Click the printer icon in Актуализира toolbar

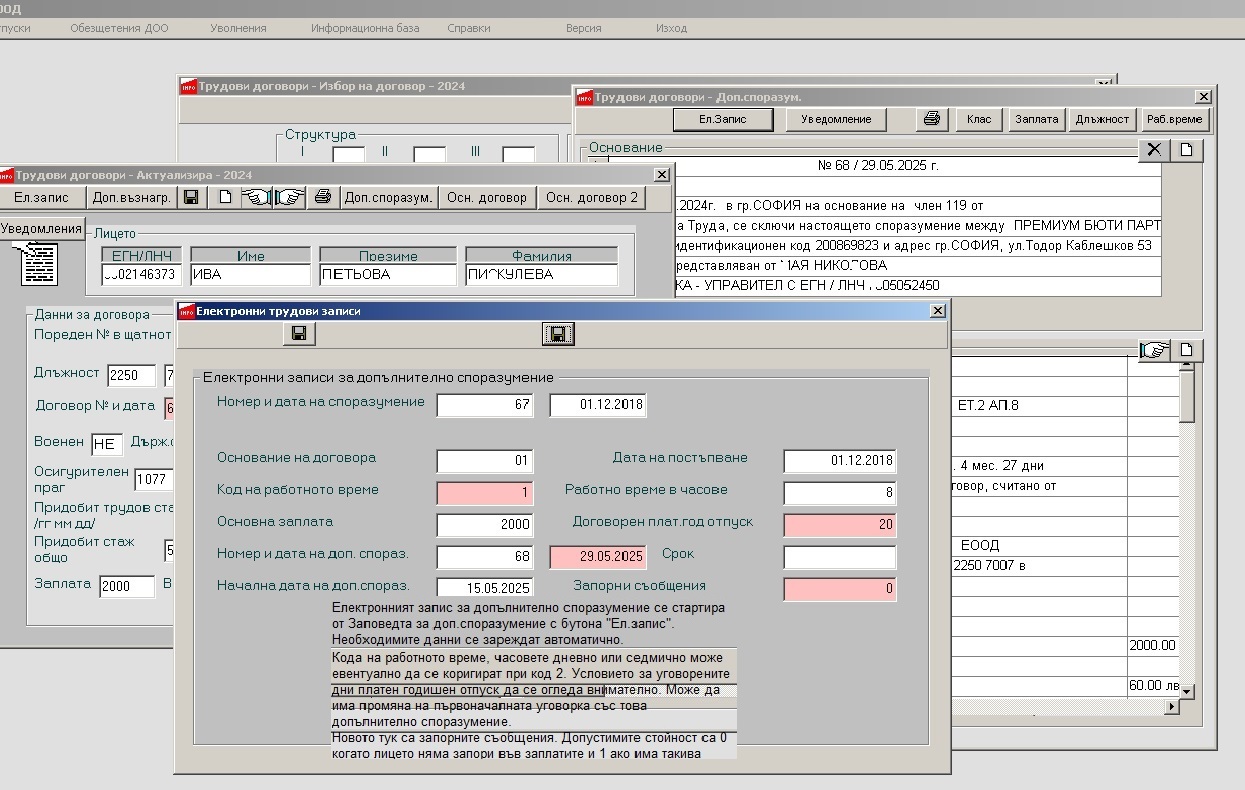point(322,197)
